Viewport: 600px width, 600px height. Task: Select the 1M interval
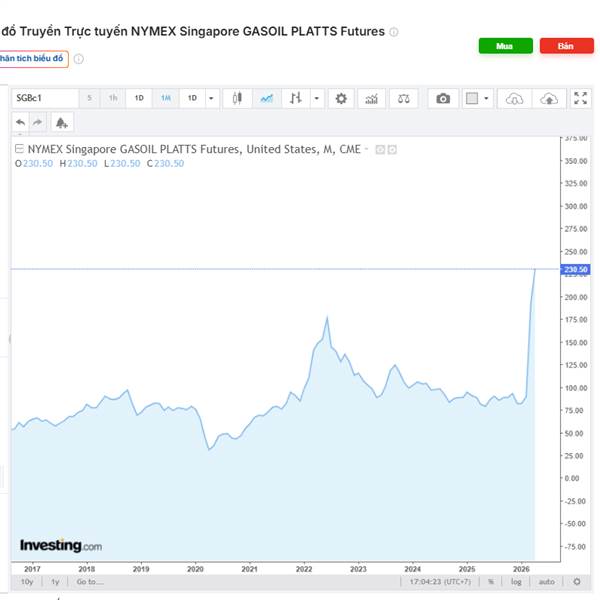pos(166,98)
